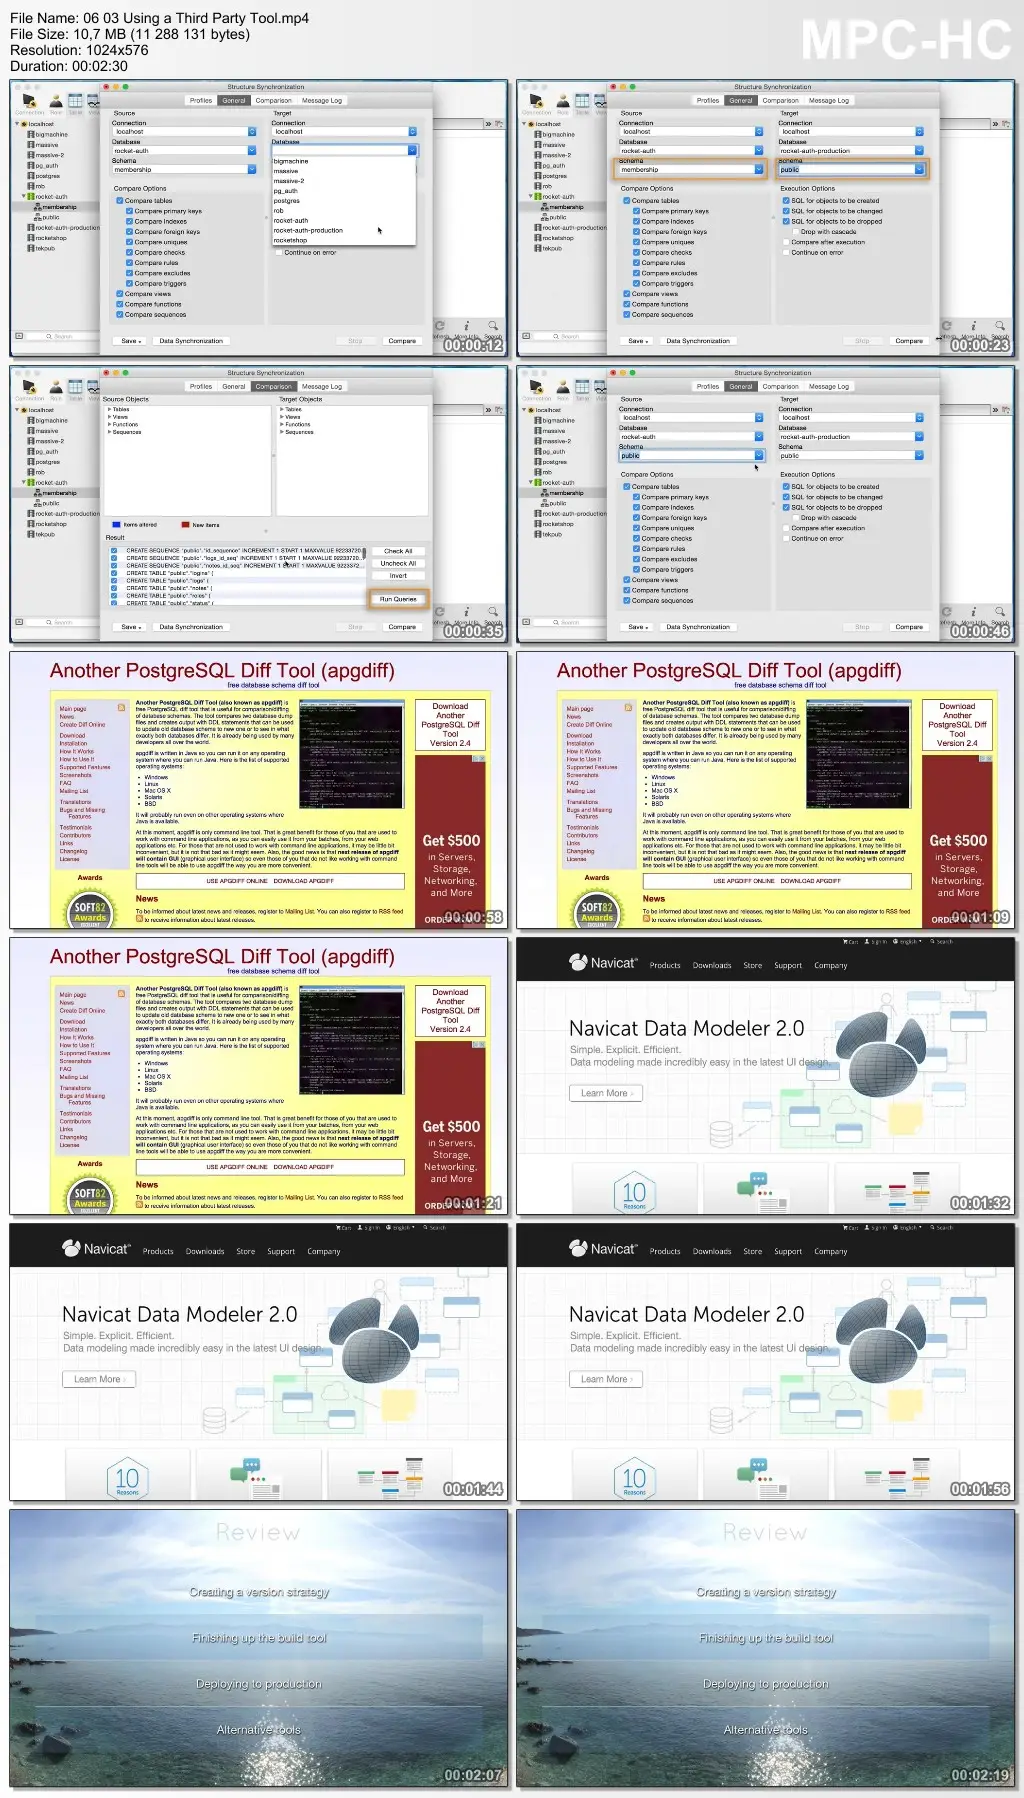Click the Navicat logo in the 00:01:32 frame
Viewport: 1024px width, 1798px height.
point(602,963)
